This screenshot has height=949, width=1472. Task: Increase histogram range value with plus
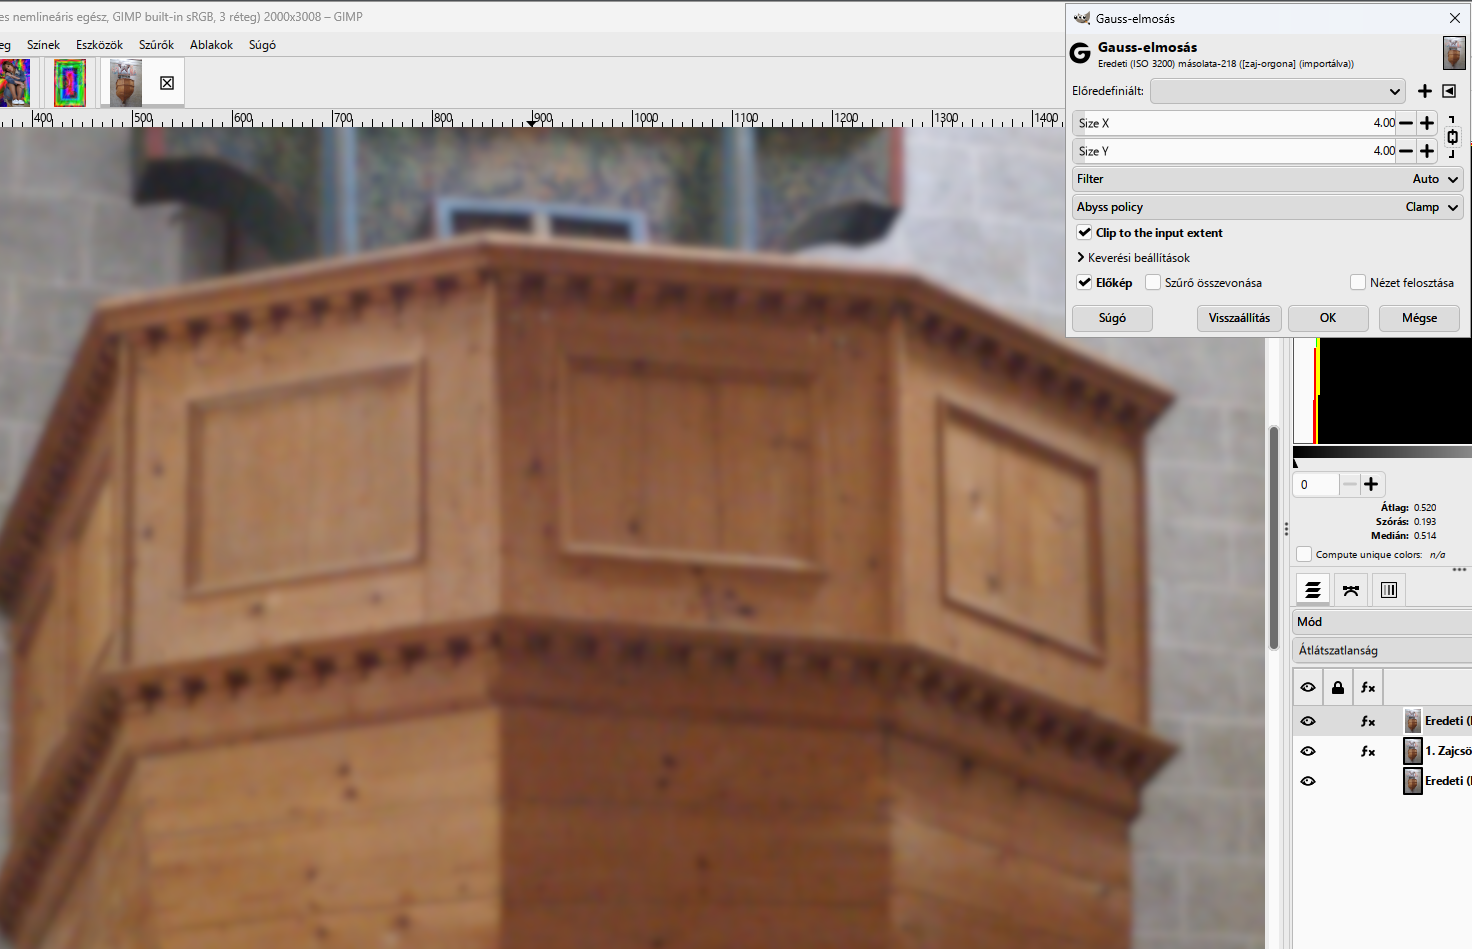1371,484
